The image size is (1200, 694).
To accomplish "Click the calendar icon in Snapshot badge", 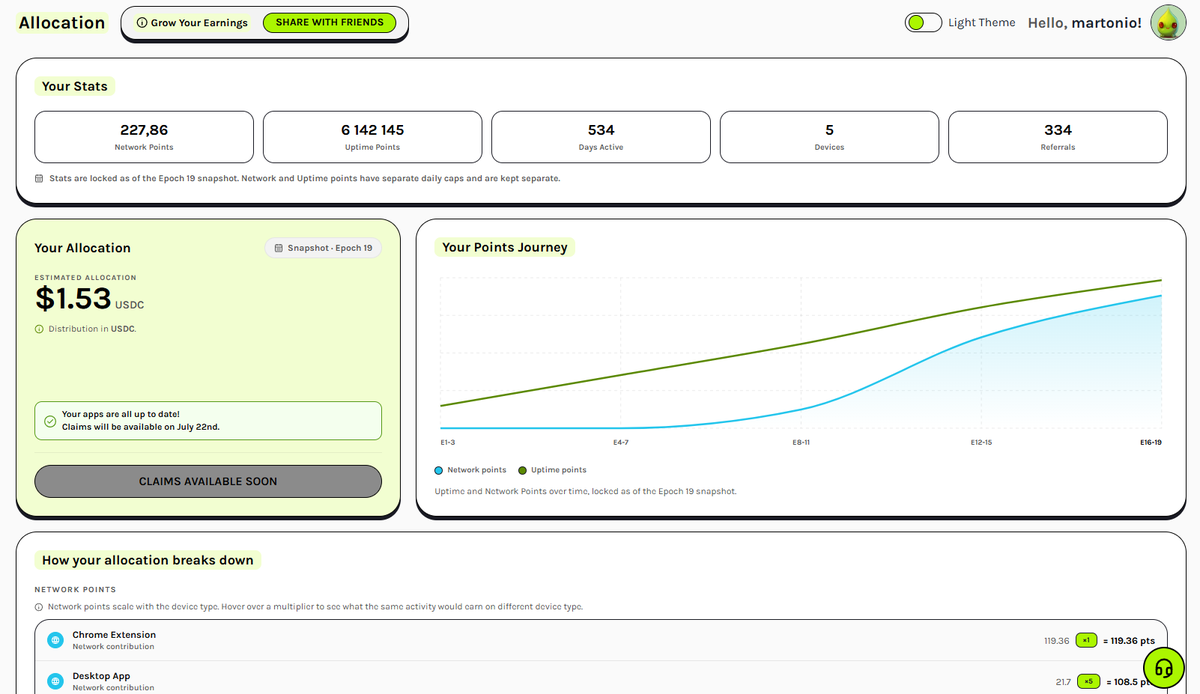I will pyautogui.click(x=278, y=248).
